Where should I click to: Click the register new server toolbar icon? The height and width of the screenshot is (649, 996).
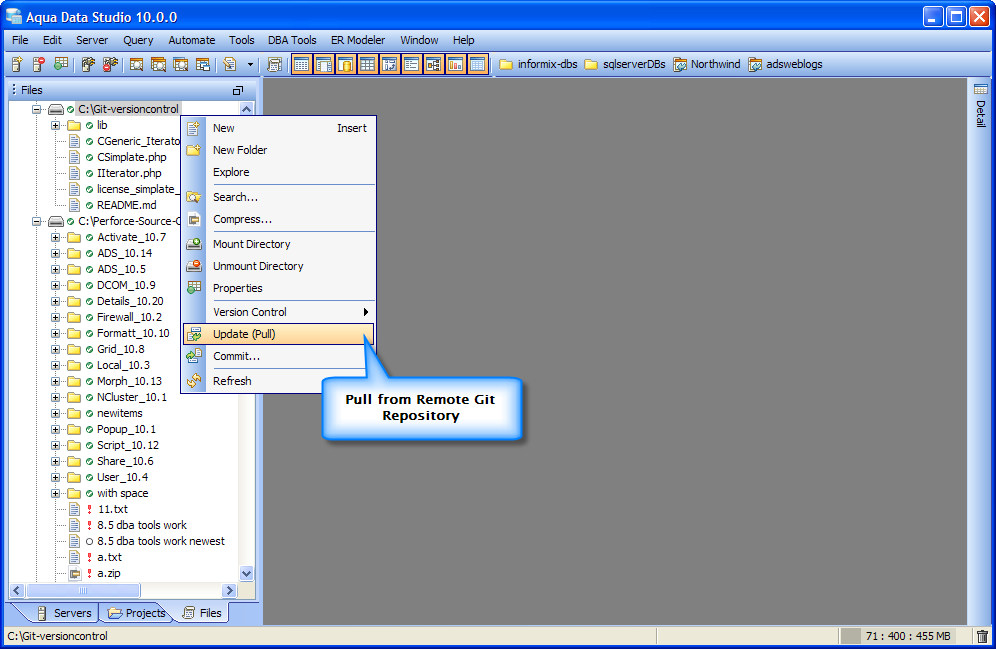click(17, 64)
